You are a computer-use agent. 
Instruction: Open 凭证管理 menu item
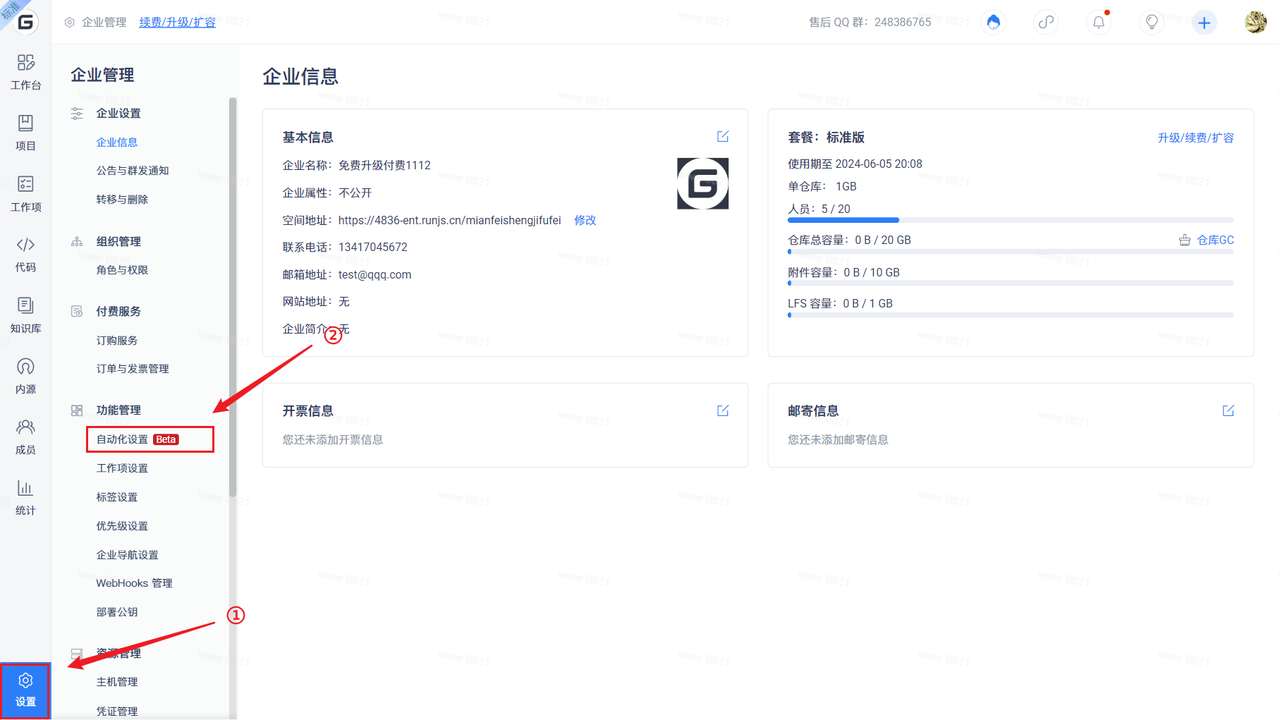pos(117,711)
